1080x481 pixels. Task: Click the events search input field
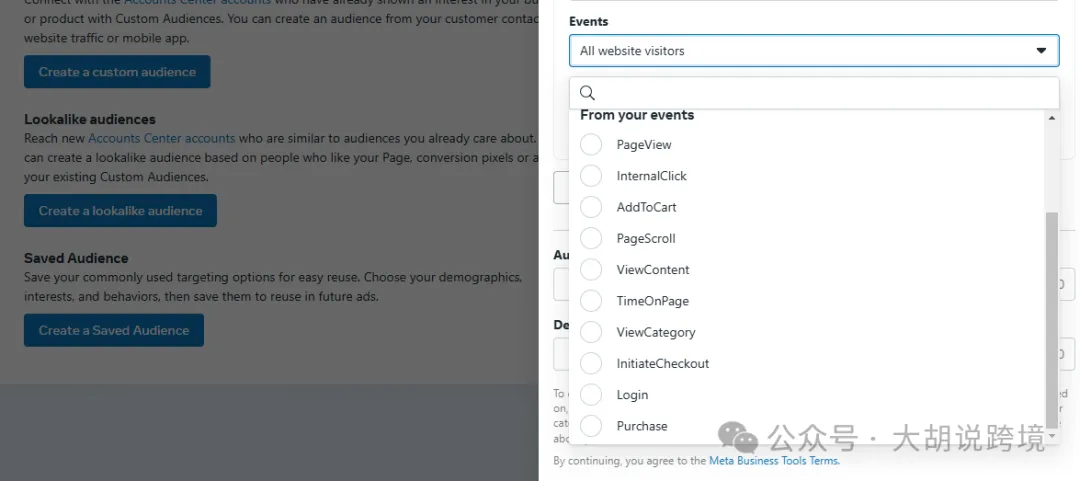(814, 92)
